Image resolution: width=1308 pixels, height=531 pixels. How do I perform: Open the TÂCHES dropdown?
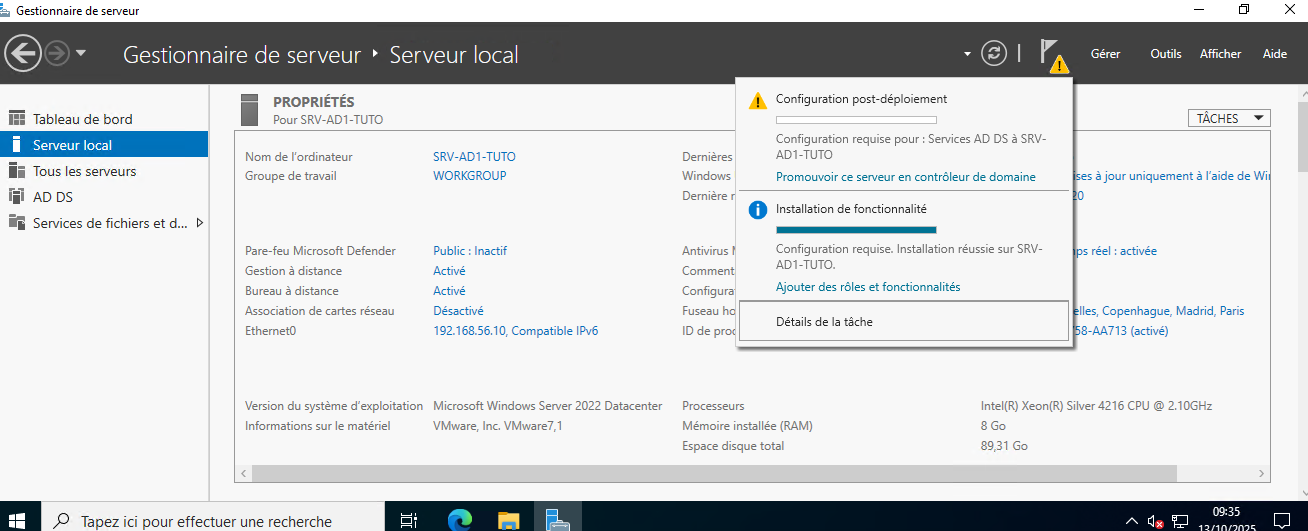coord(1229,118)
